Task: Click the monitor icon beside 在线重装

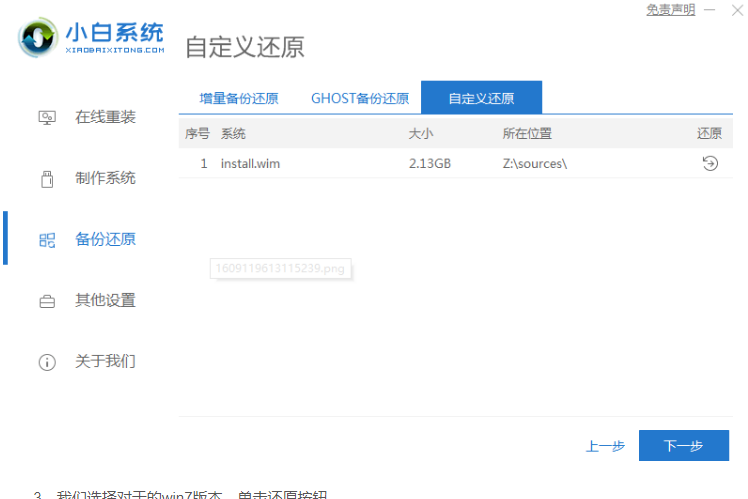Action: [x=47, y=118]
